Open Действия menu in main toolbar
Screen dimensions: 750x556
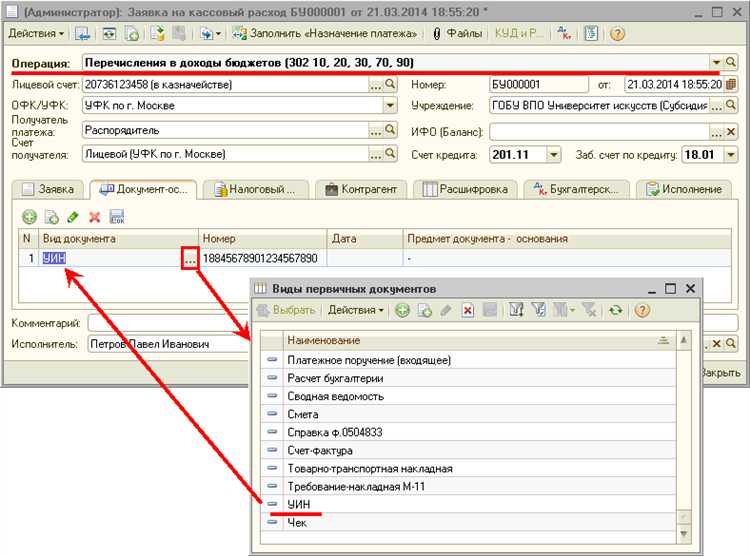pos(35,33)
